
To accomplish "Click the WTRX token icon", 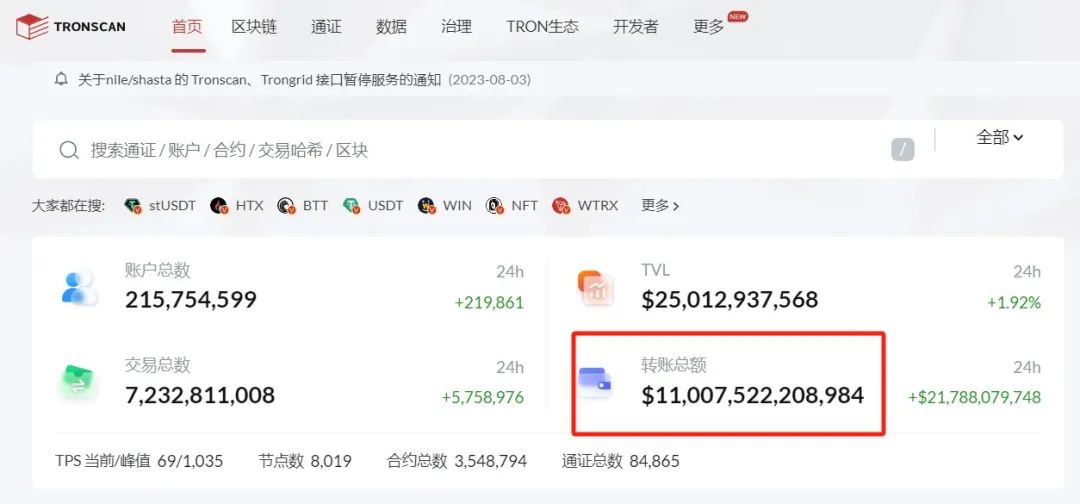I will pos(561,205).
